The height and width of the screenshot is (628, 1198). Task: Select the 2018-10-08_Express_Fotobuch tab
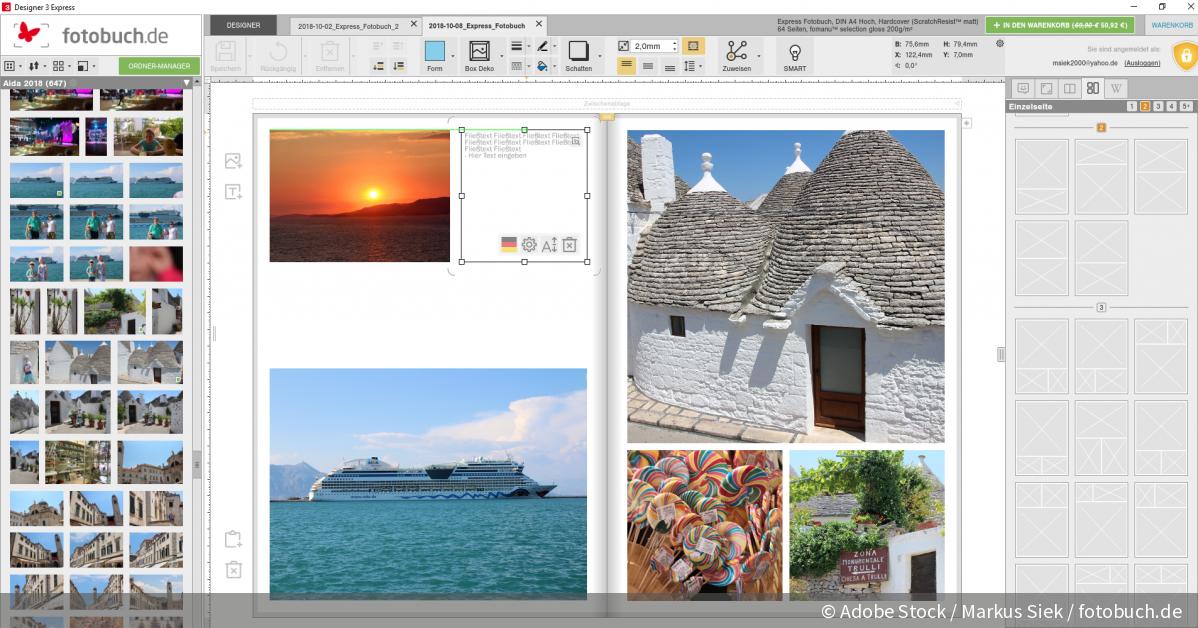[477, 26]
